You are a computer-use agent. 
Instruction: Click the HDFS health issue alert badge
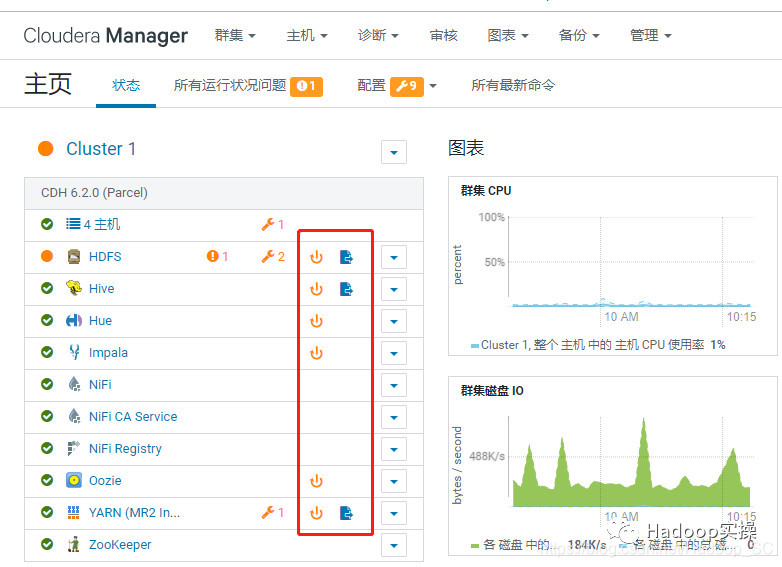click(x=217, y=256)
